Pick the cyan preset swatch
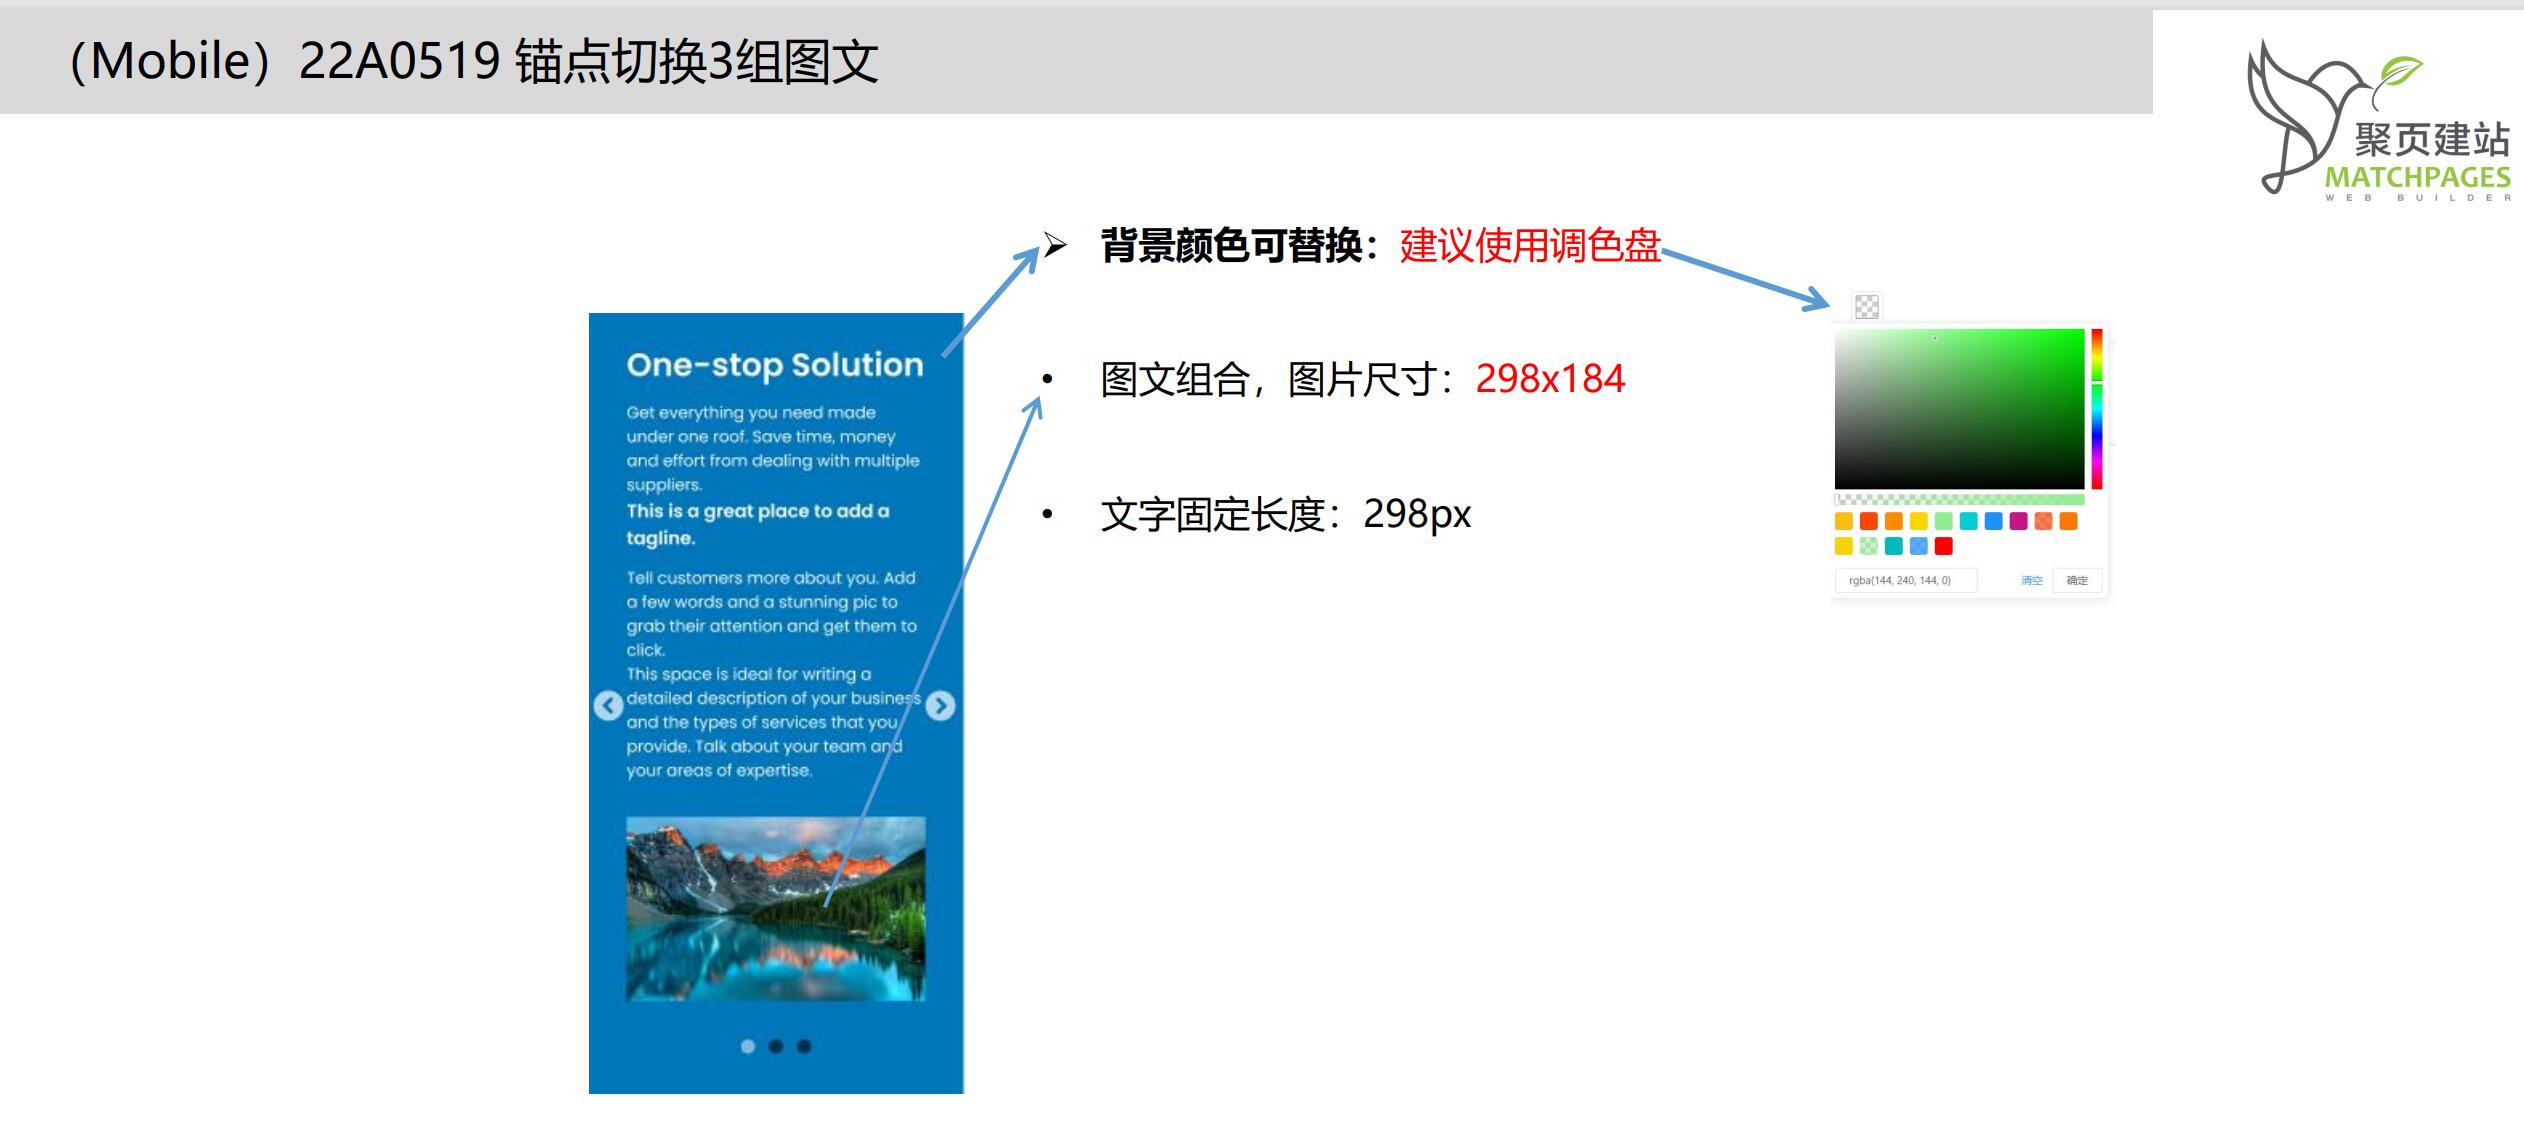 pos(1968,521)
